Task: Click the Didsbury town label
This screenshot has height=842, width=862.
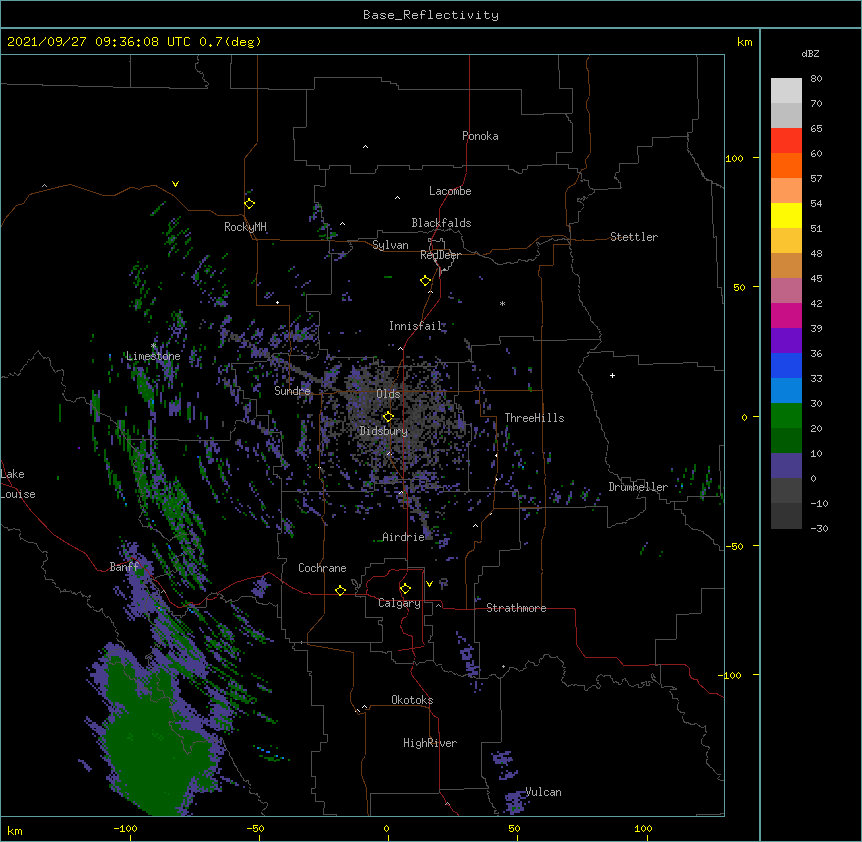Action: (x=384, y=431)
